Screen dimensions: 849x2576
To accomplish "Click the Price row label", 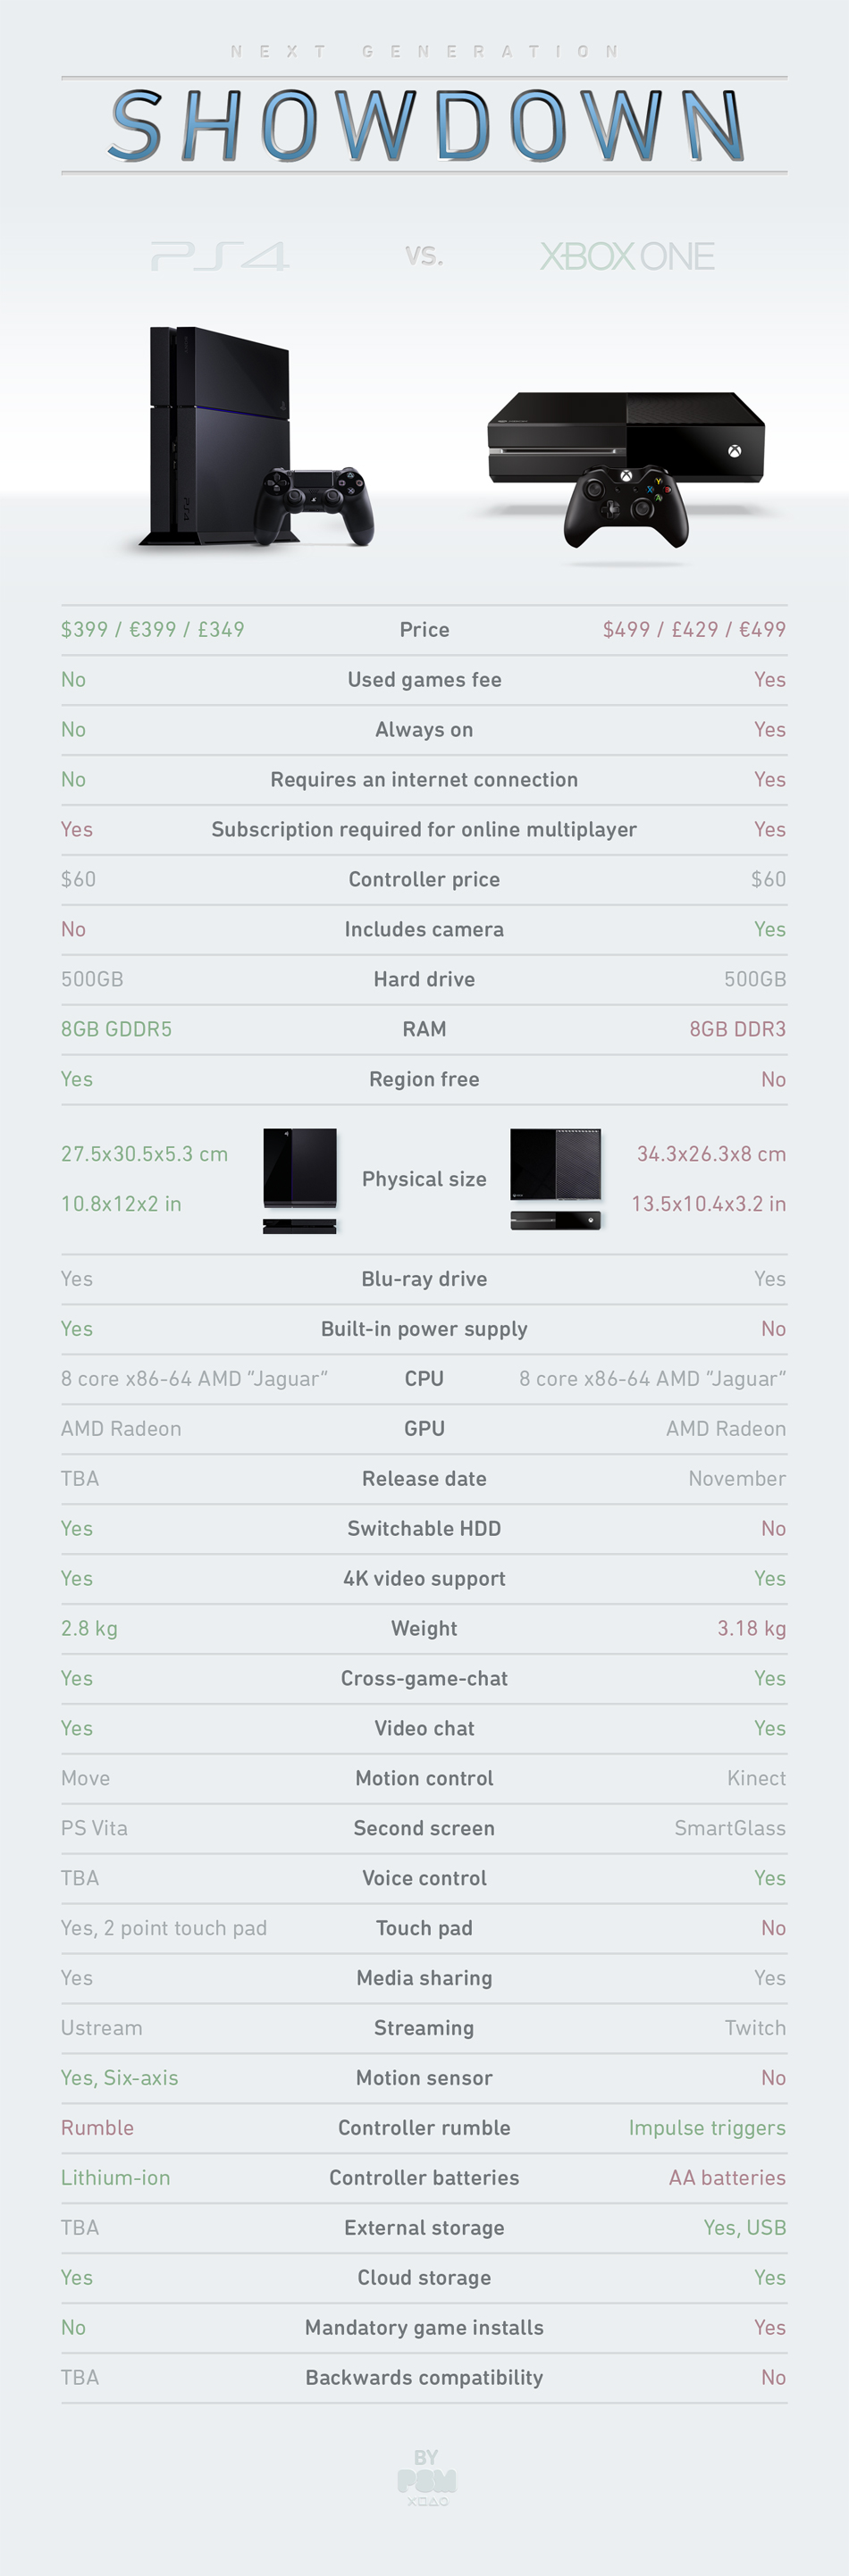I will [424, 630].
